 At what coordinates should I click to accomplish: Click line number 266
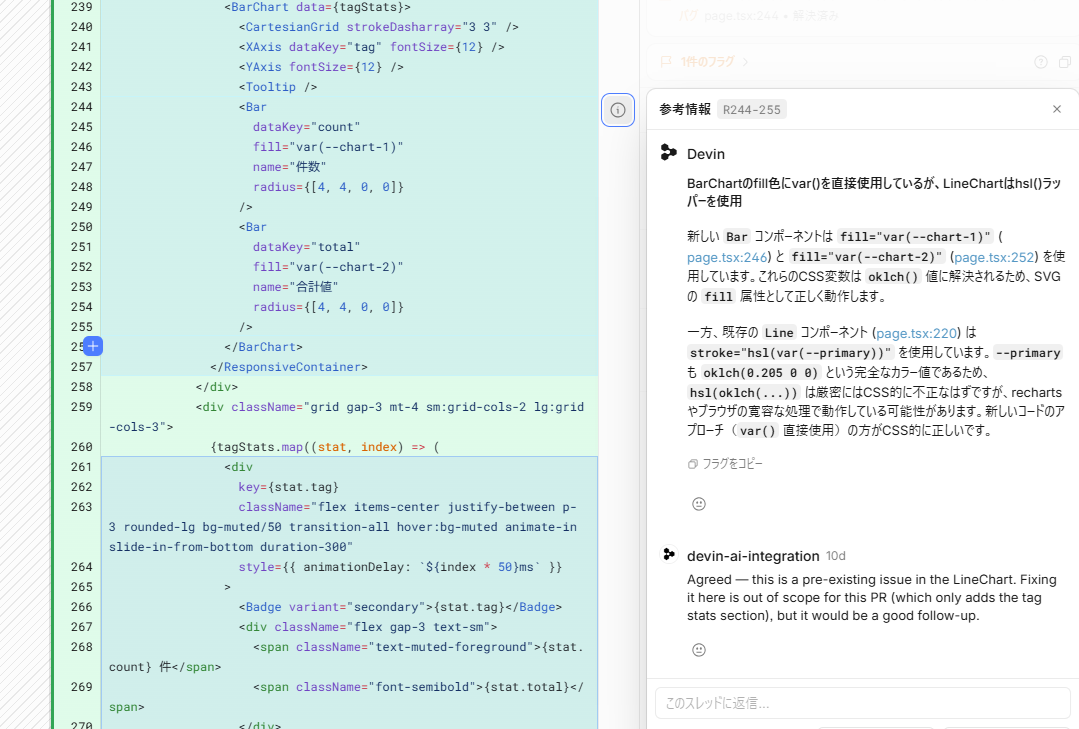81,606
